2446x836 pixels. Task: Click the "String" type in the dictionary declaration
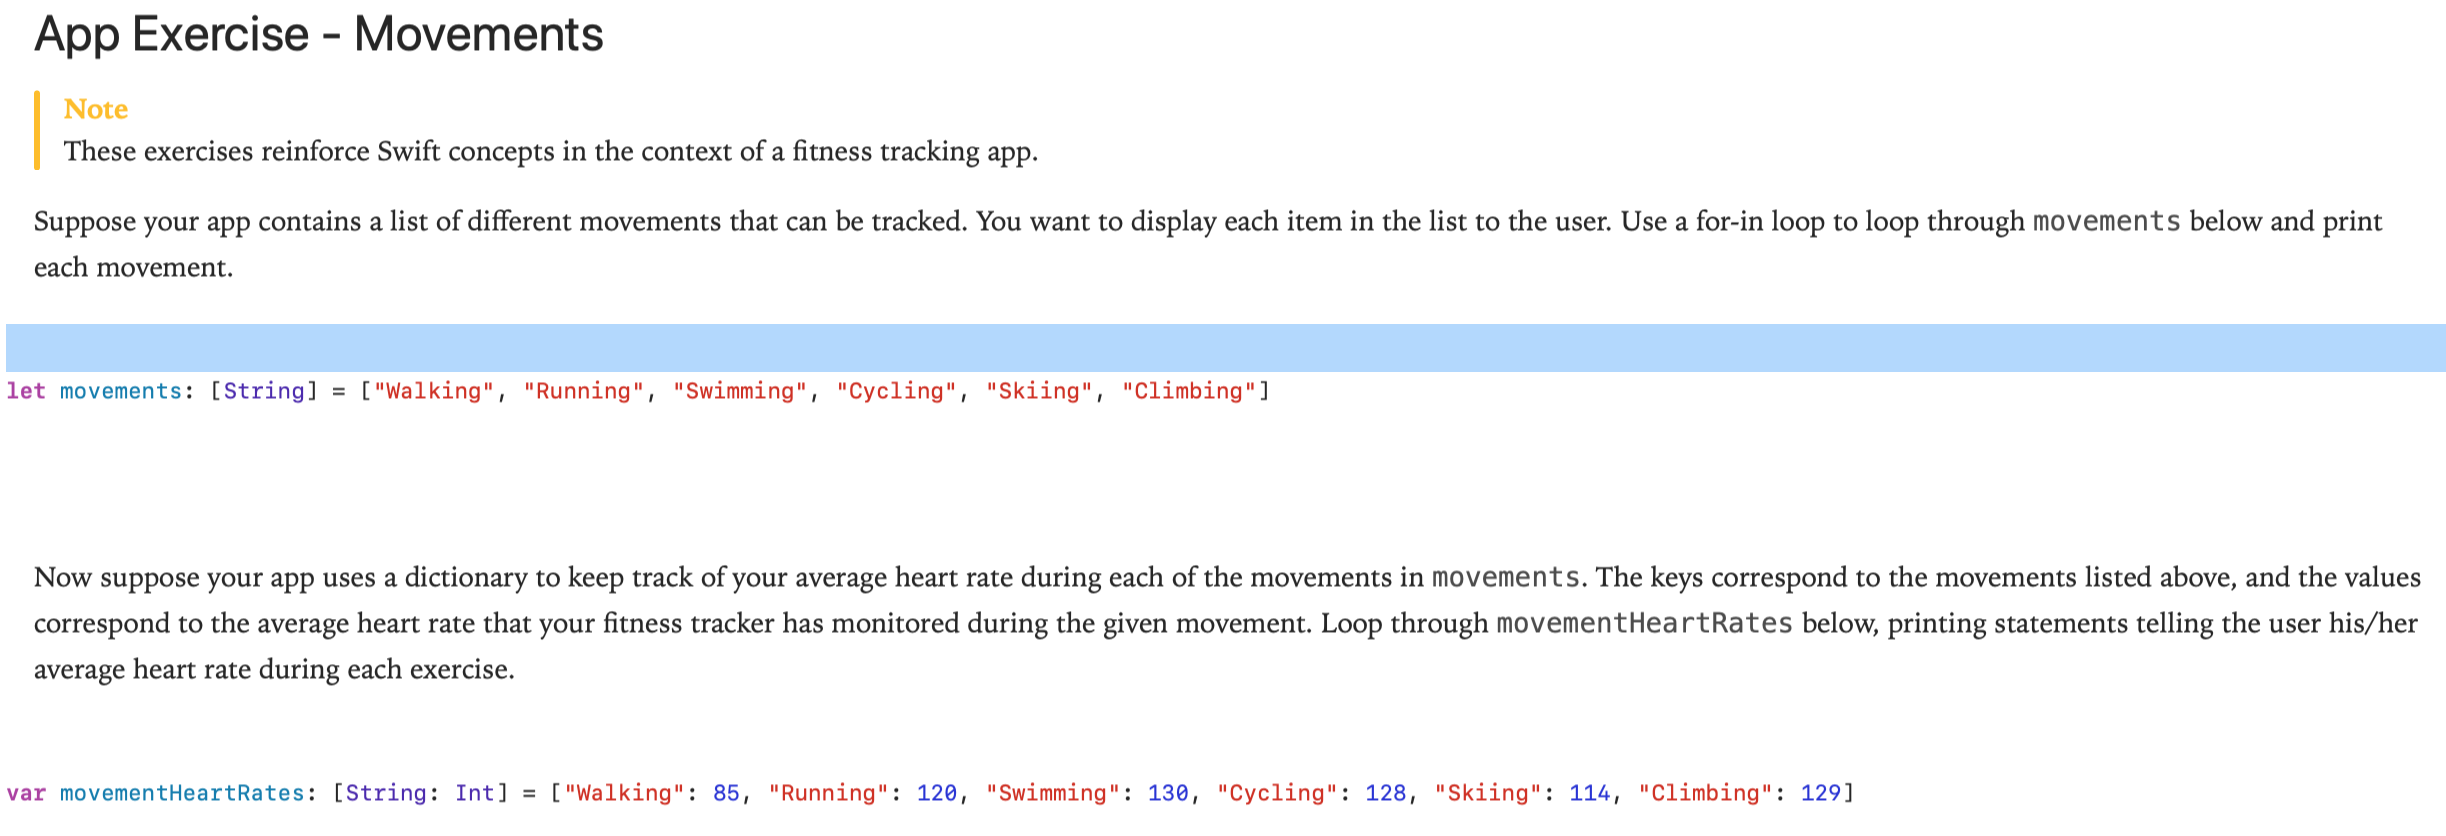[386, 793]
